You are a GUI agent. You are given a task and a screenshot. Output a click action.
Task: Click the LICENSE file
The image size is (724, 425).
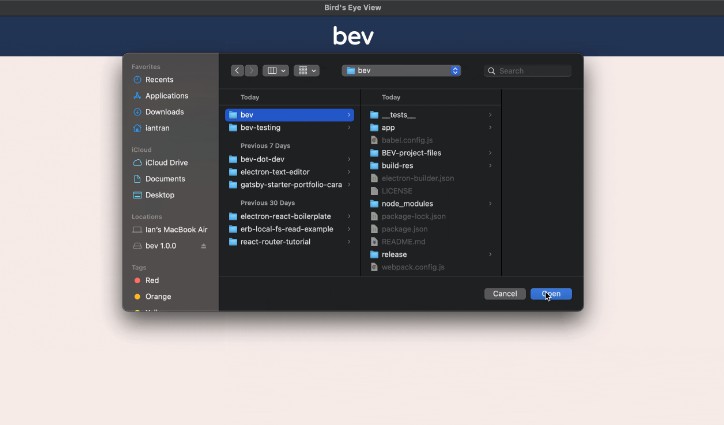431,191
